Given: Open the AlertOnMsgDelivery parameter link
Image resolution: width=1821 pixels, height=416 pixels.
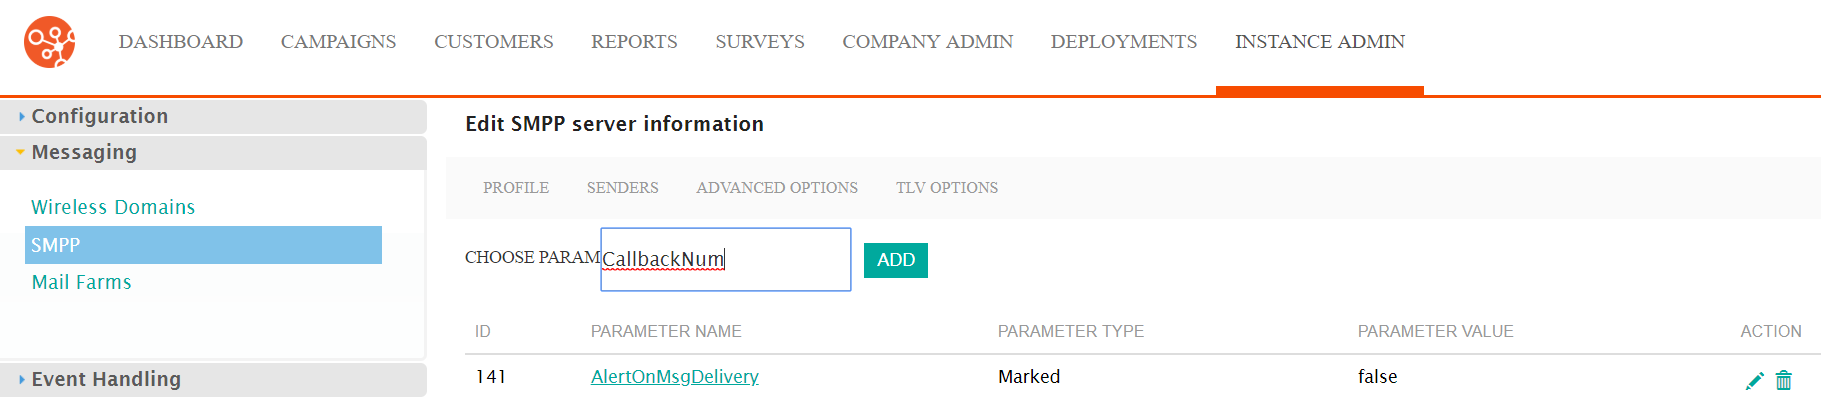Looking at the screenshot, I should point(675,377).
